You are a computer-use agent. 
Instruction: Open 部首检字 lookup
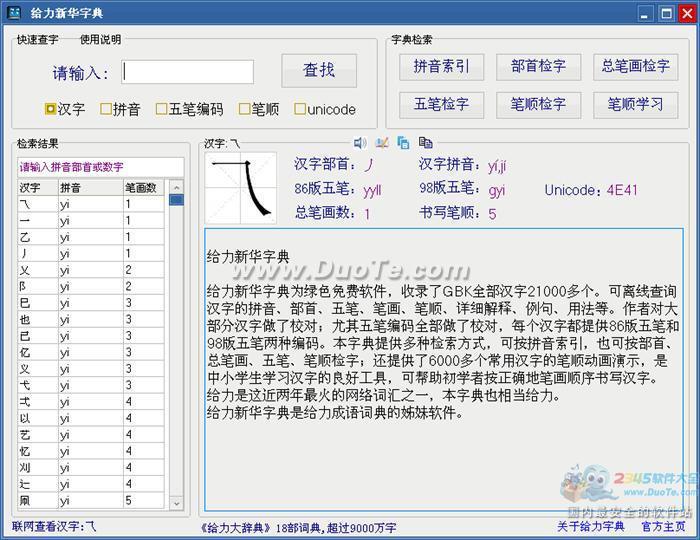click(x=538, y=67)
